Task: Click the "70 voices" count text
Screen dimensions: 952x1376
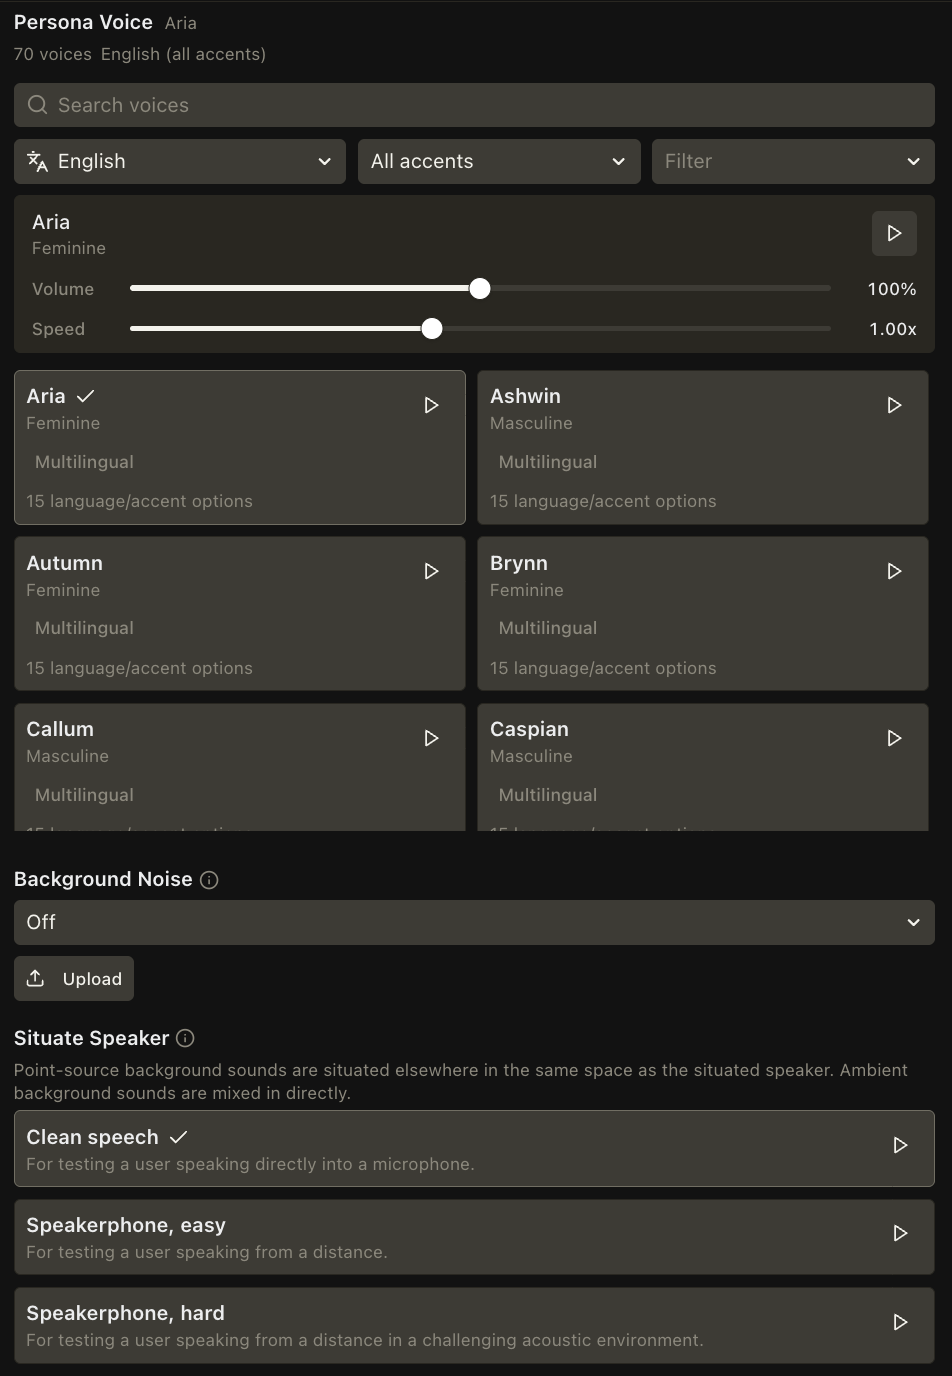Action: [53, 54]
